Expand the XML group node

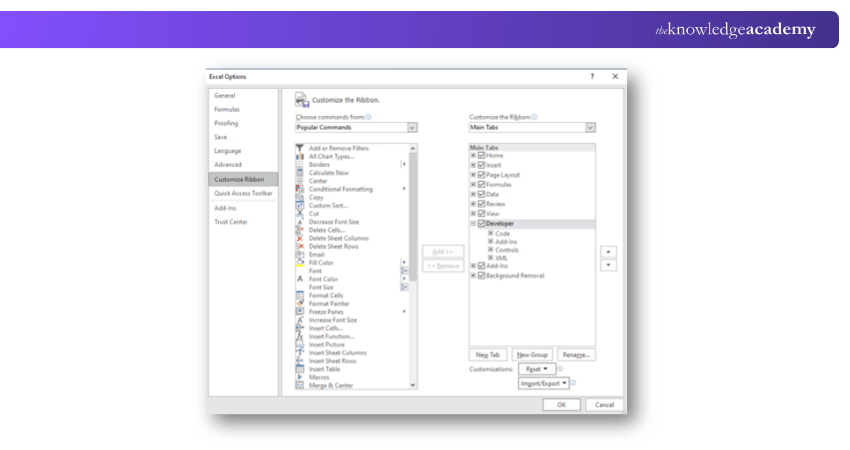tap(491, 258)
